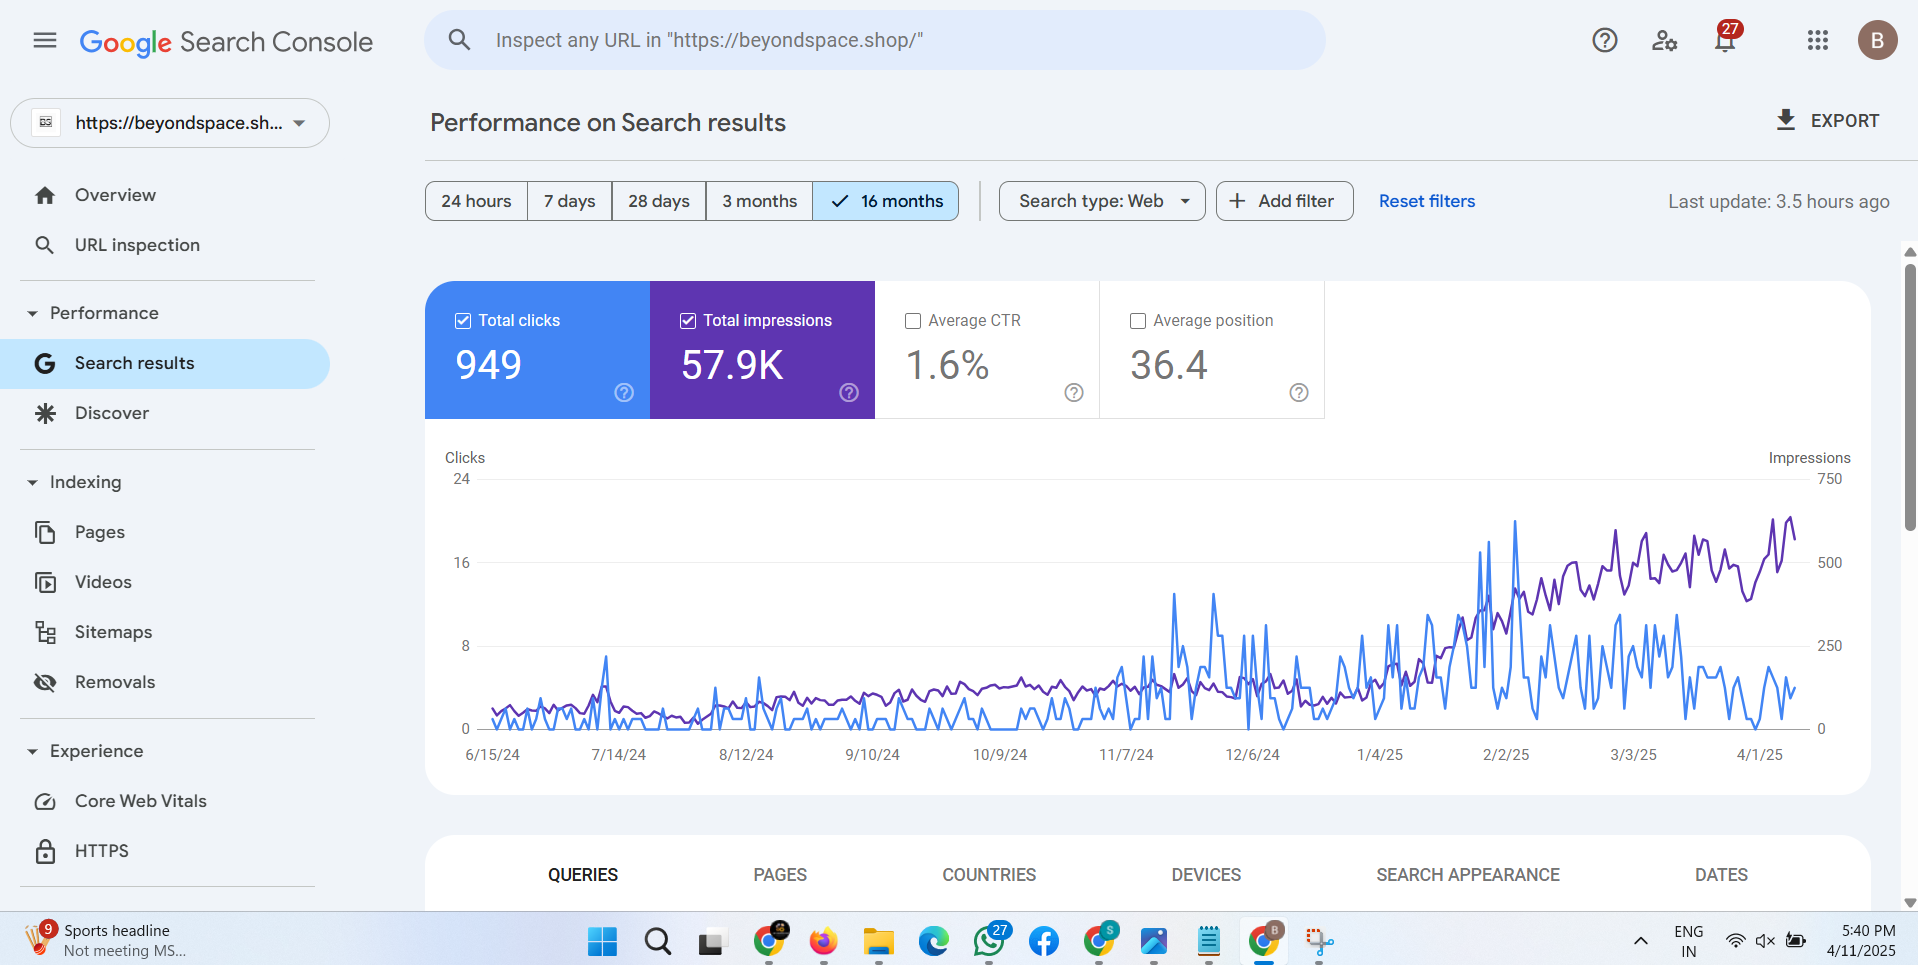Select the 7 days date range
The width and height of the screenshot is (1918, 965).
tap(570, 201)
